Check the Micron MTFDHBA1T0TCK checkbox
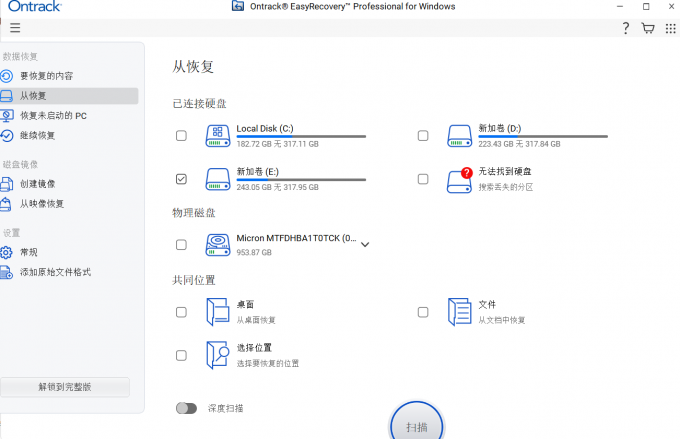680x439 pixels. (181, 245)
